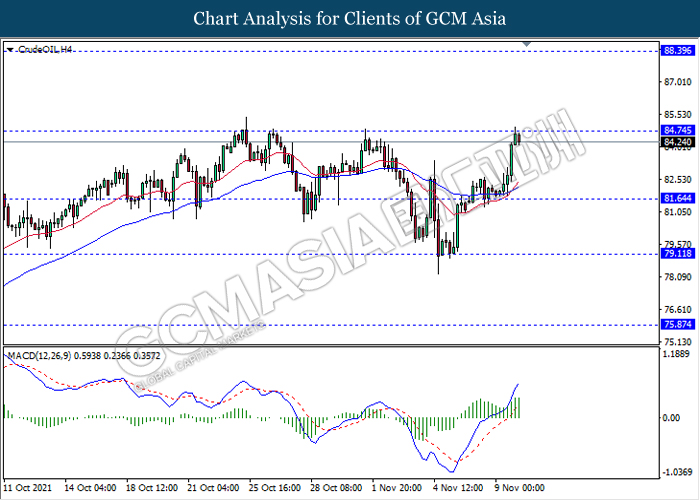Click the 11 Oct 2021 date label
Screen dimensions: 700x500
click(28, 488)
